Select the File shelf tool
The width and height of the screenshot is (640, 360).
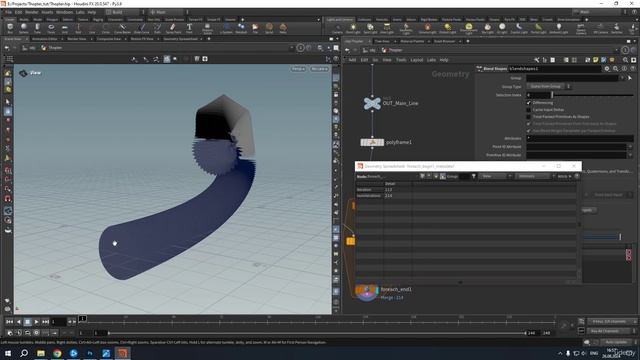255,28
